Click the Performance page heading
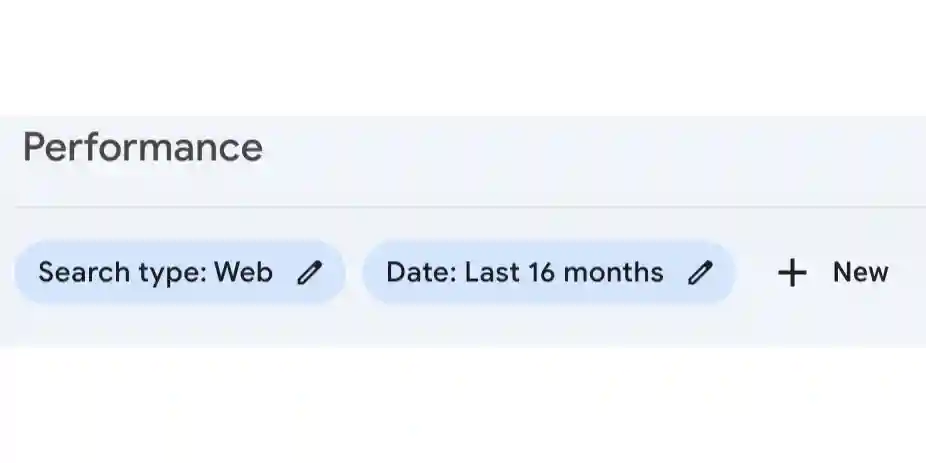The width and height of the screenshot is (926, 463). pyautogui.click(x=142, y=148)
